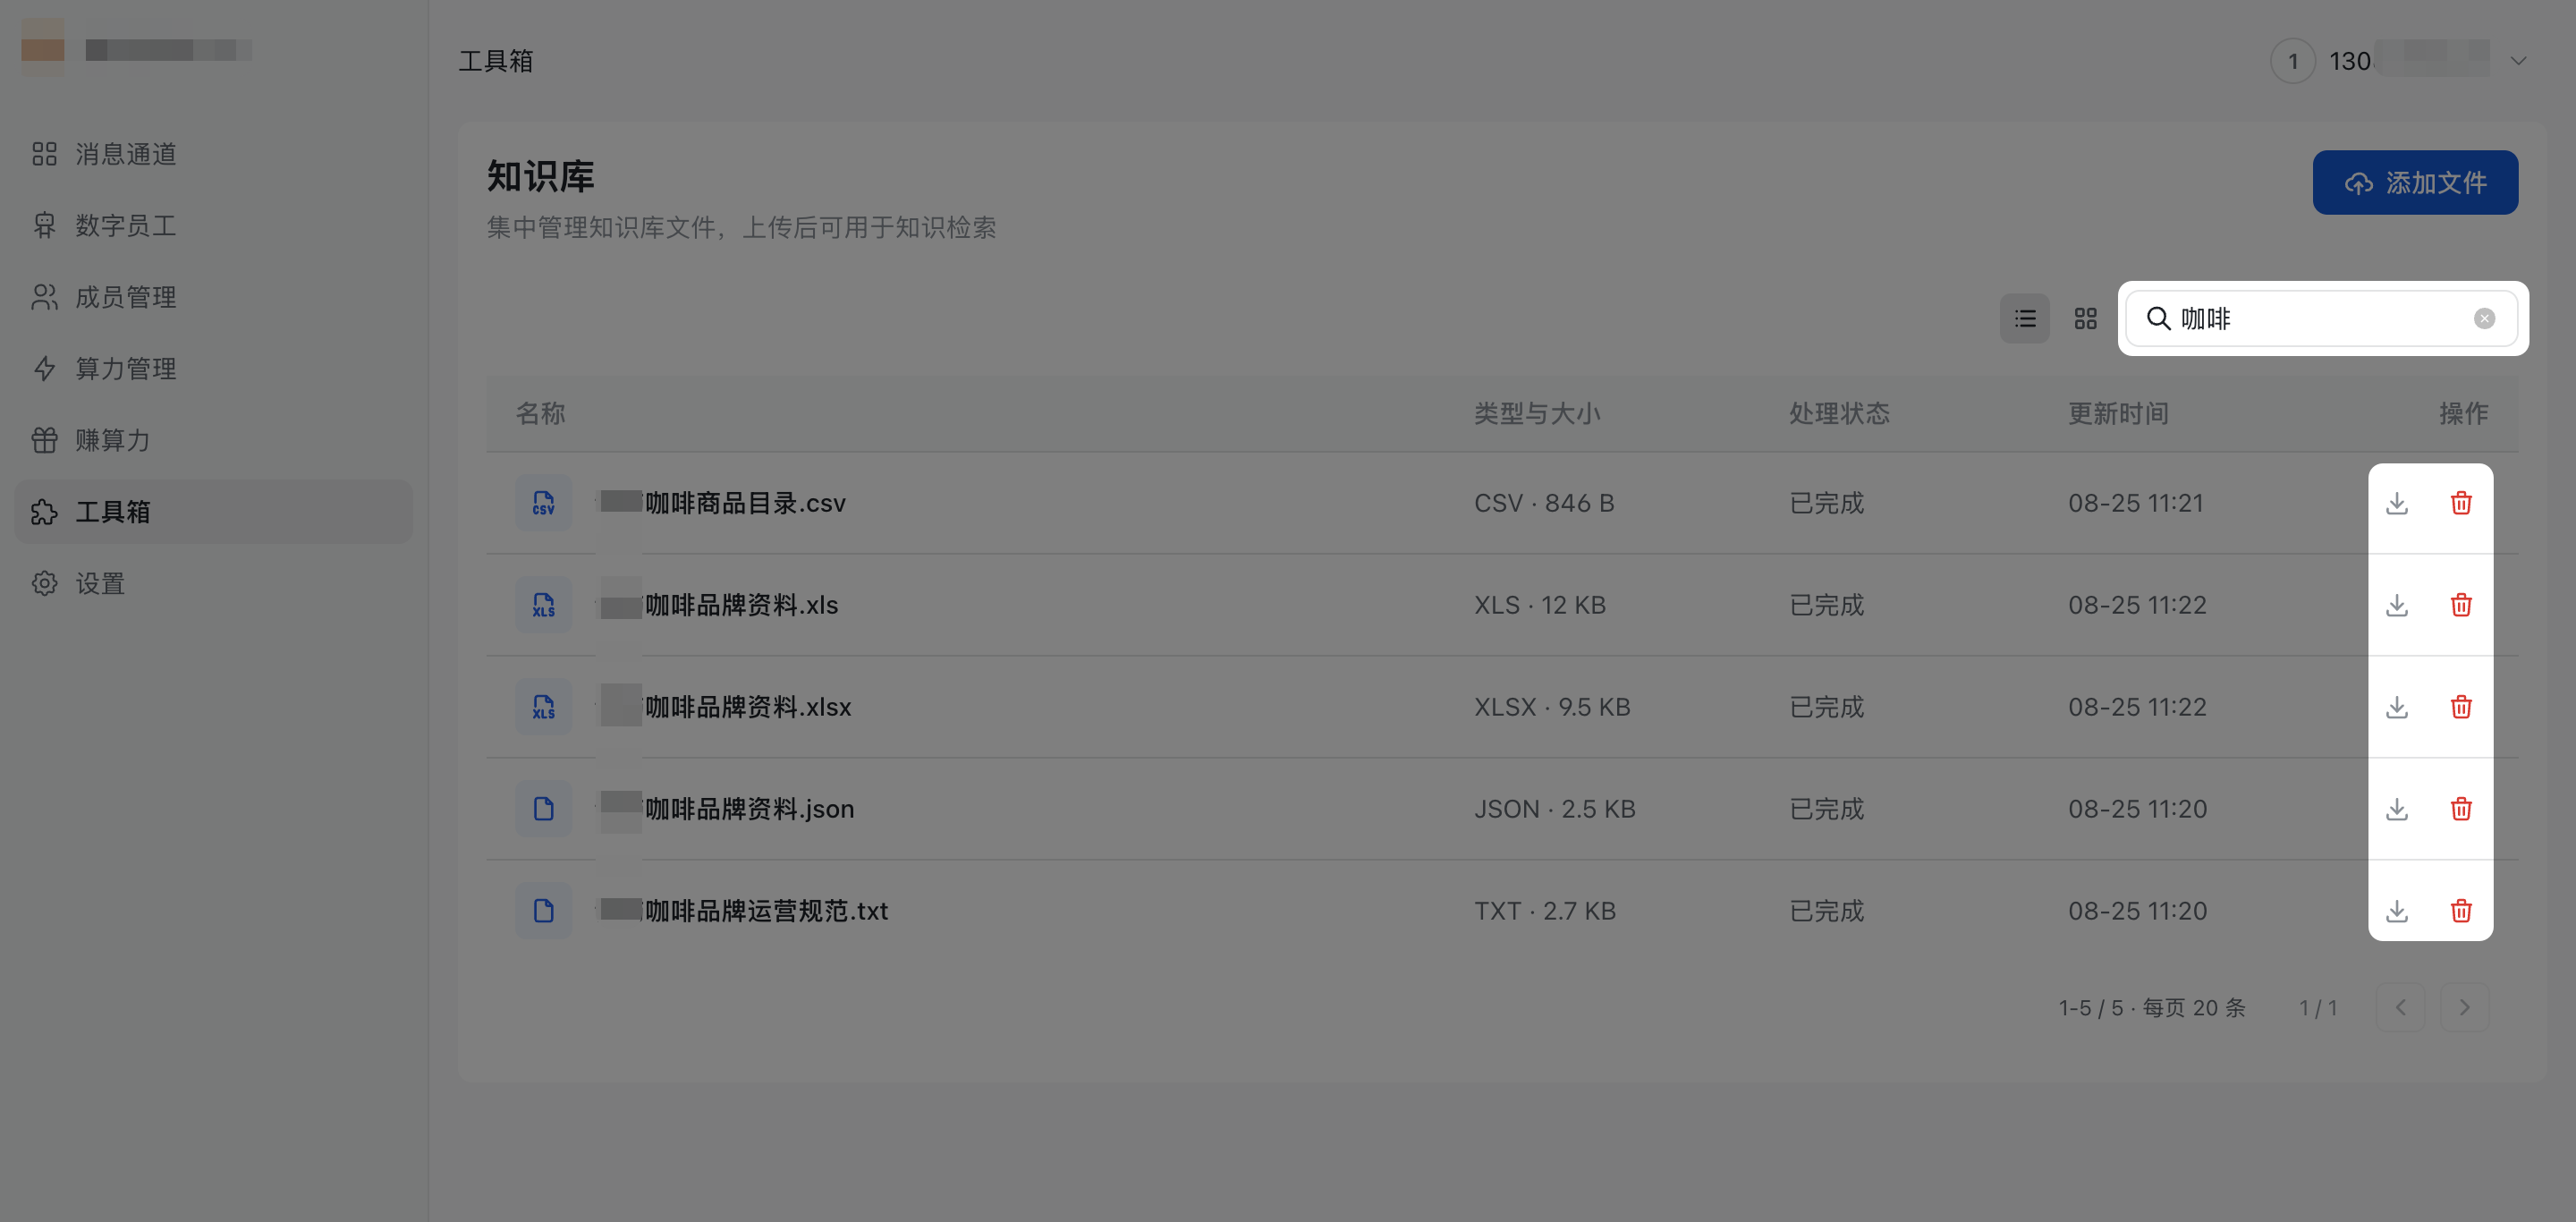The image size is (2576, 1222).
Task: Click the 更新时间 column header
Action: pyautogui.click(x=2118, y=414)
